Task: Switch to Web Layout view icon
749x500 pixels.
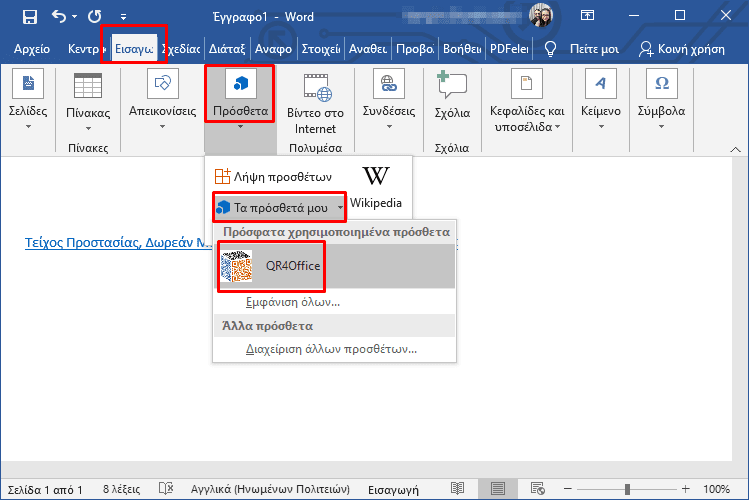Action: click(537, 489)
